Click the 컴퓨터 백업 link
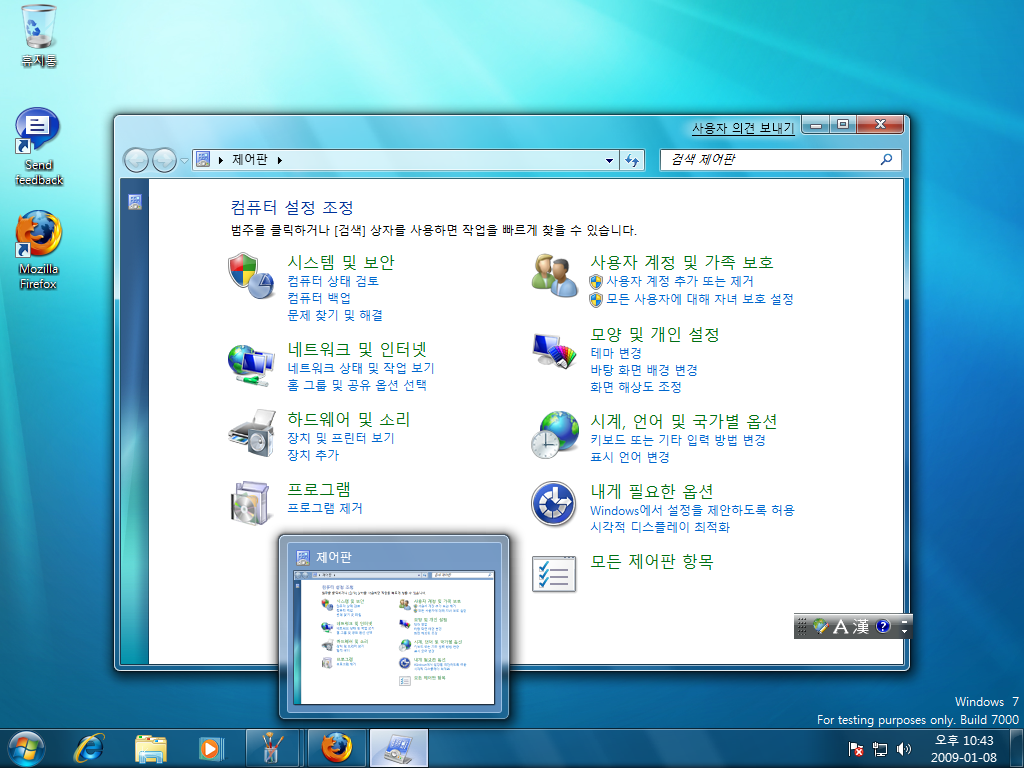Viewport: 1024px width, 768px height. (319, 298)
